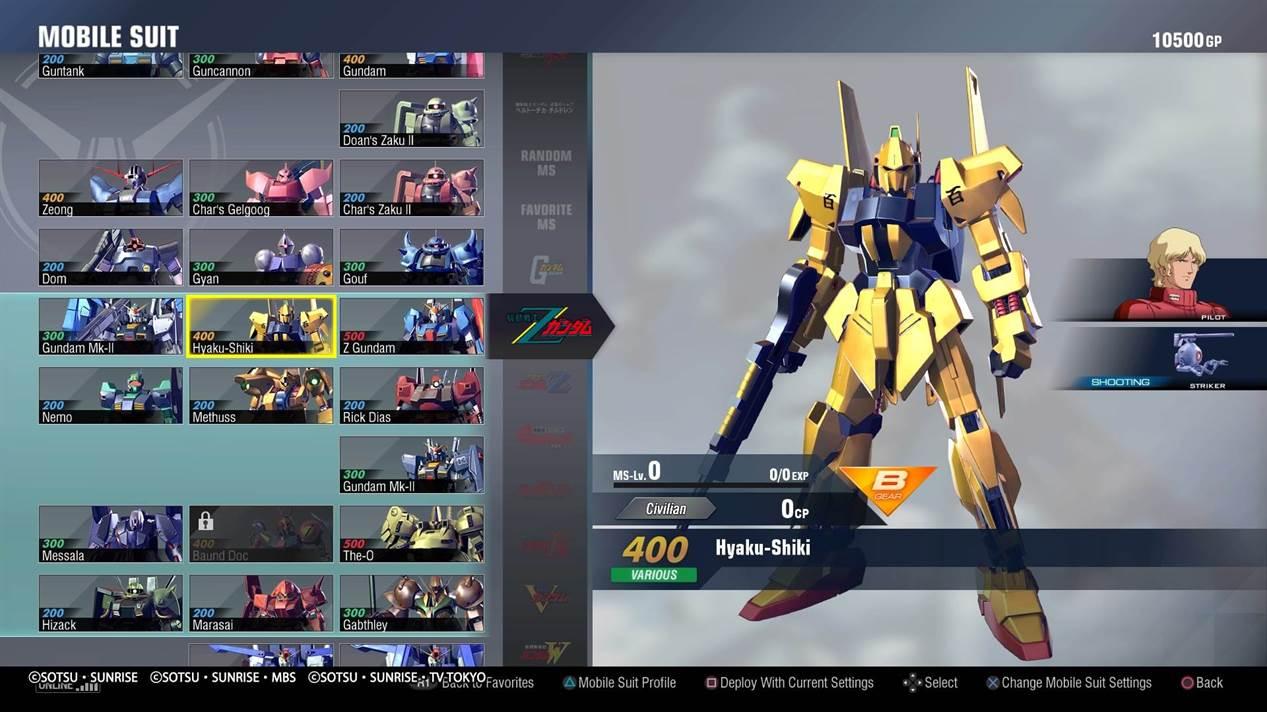Click the Civilian rank label

click(x=665, y=509)
